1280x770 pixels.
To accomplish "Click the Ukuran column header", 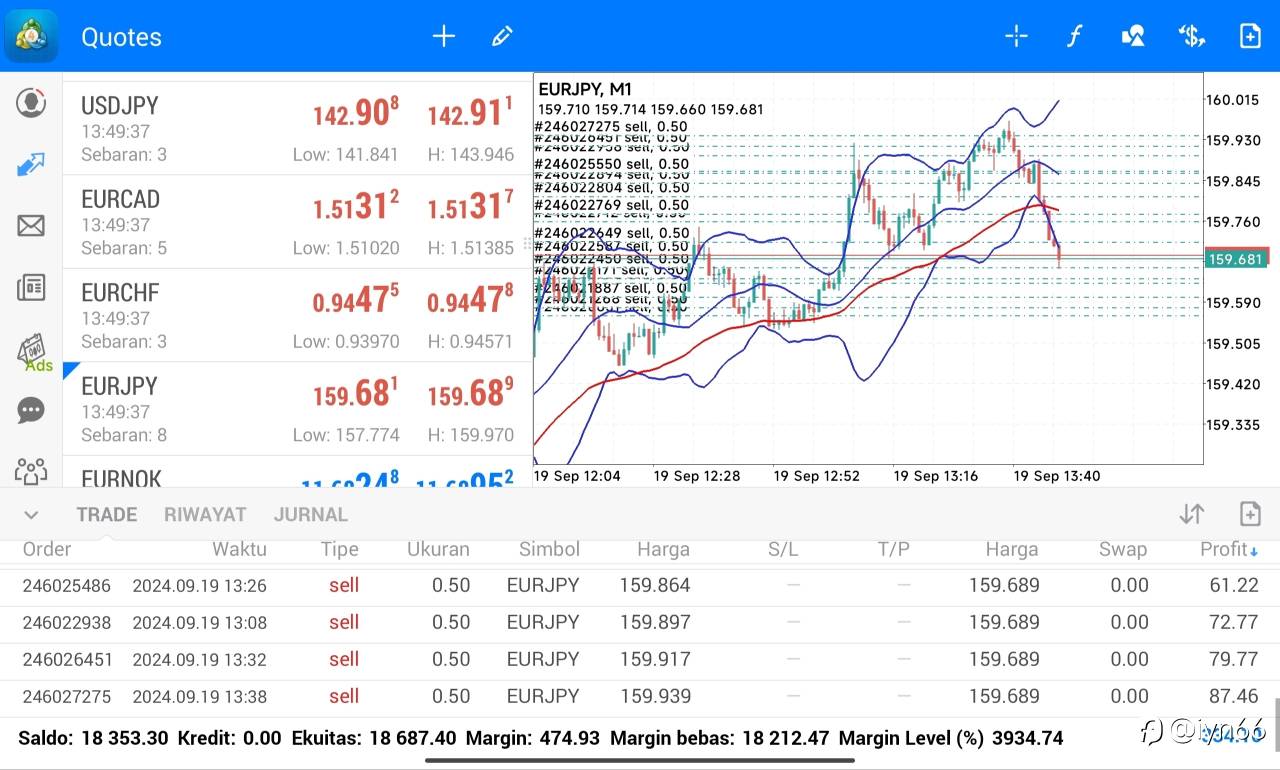I will [x=438, y=549].
